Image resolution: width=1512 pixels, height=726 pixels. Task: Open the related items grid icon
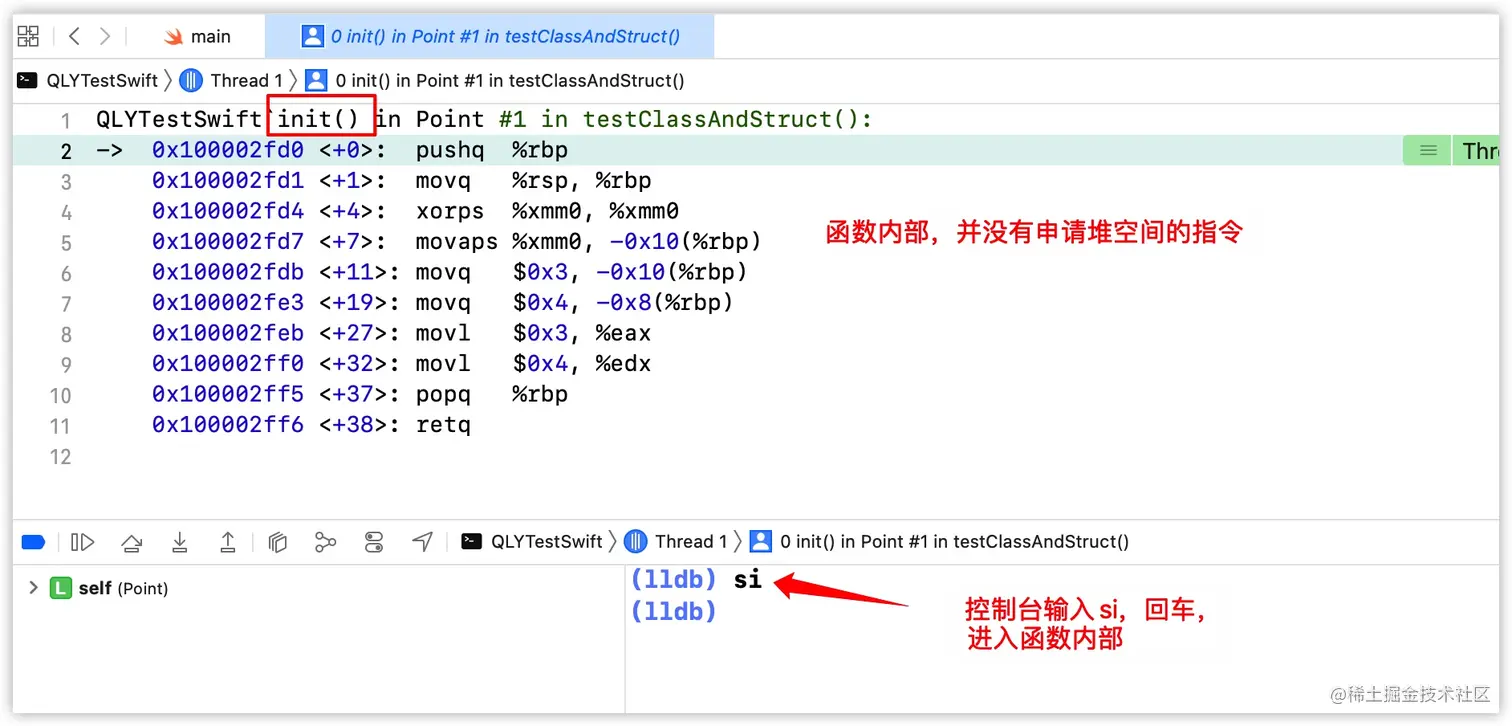coord(28,37)
